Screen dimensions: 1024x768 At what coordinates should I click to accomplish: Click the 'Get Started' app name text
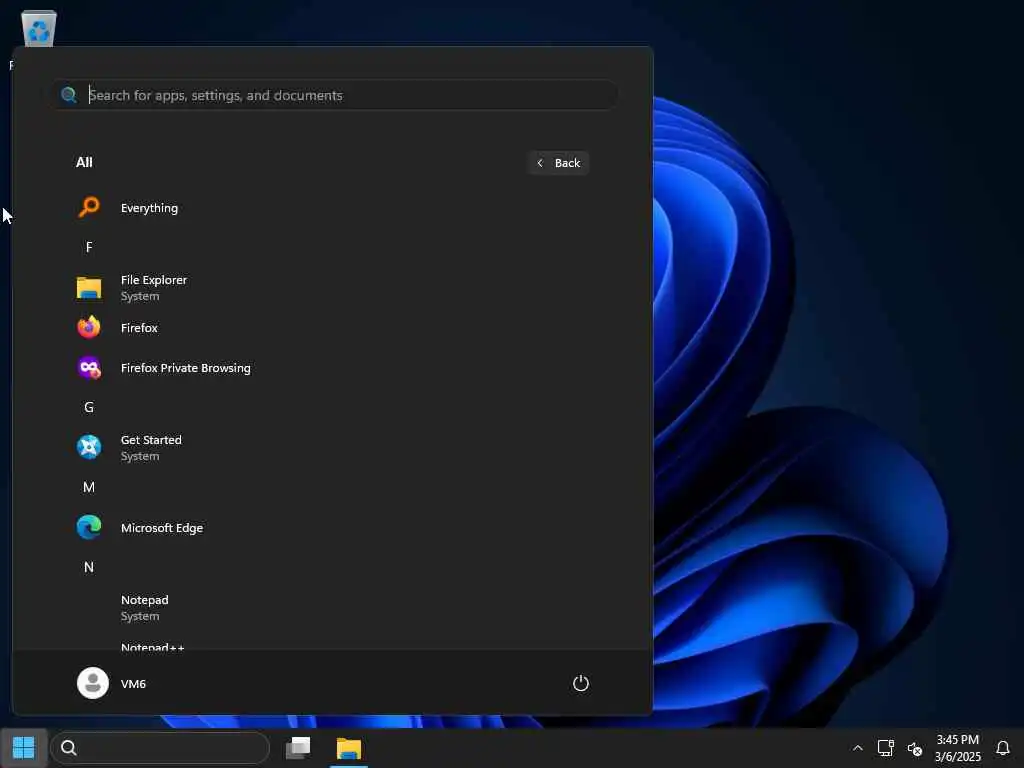[151, 440]
